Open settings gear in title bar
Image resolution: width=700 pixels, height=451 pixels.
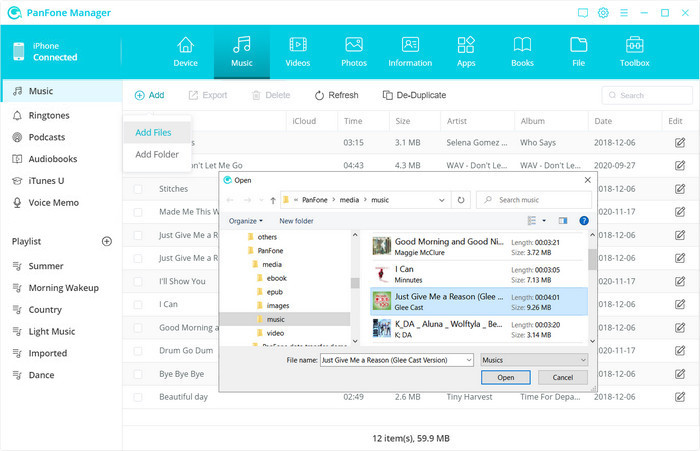click(603, 13)
